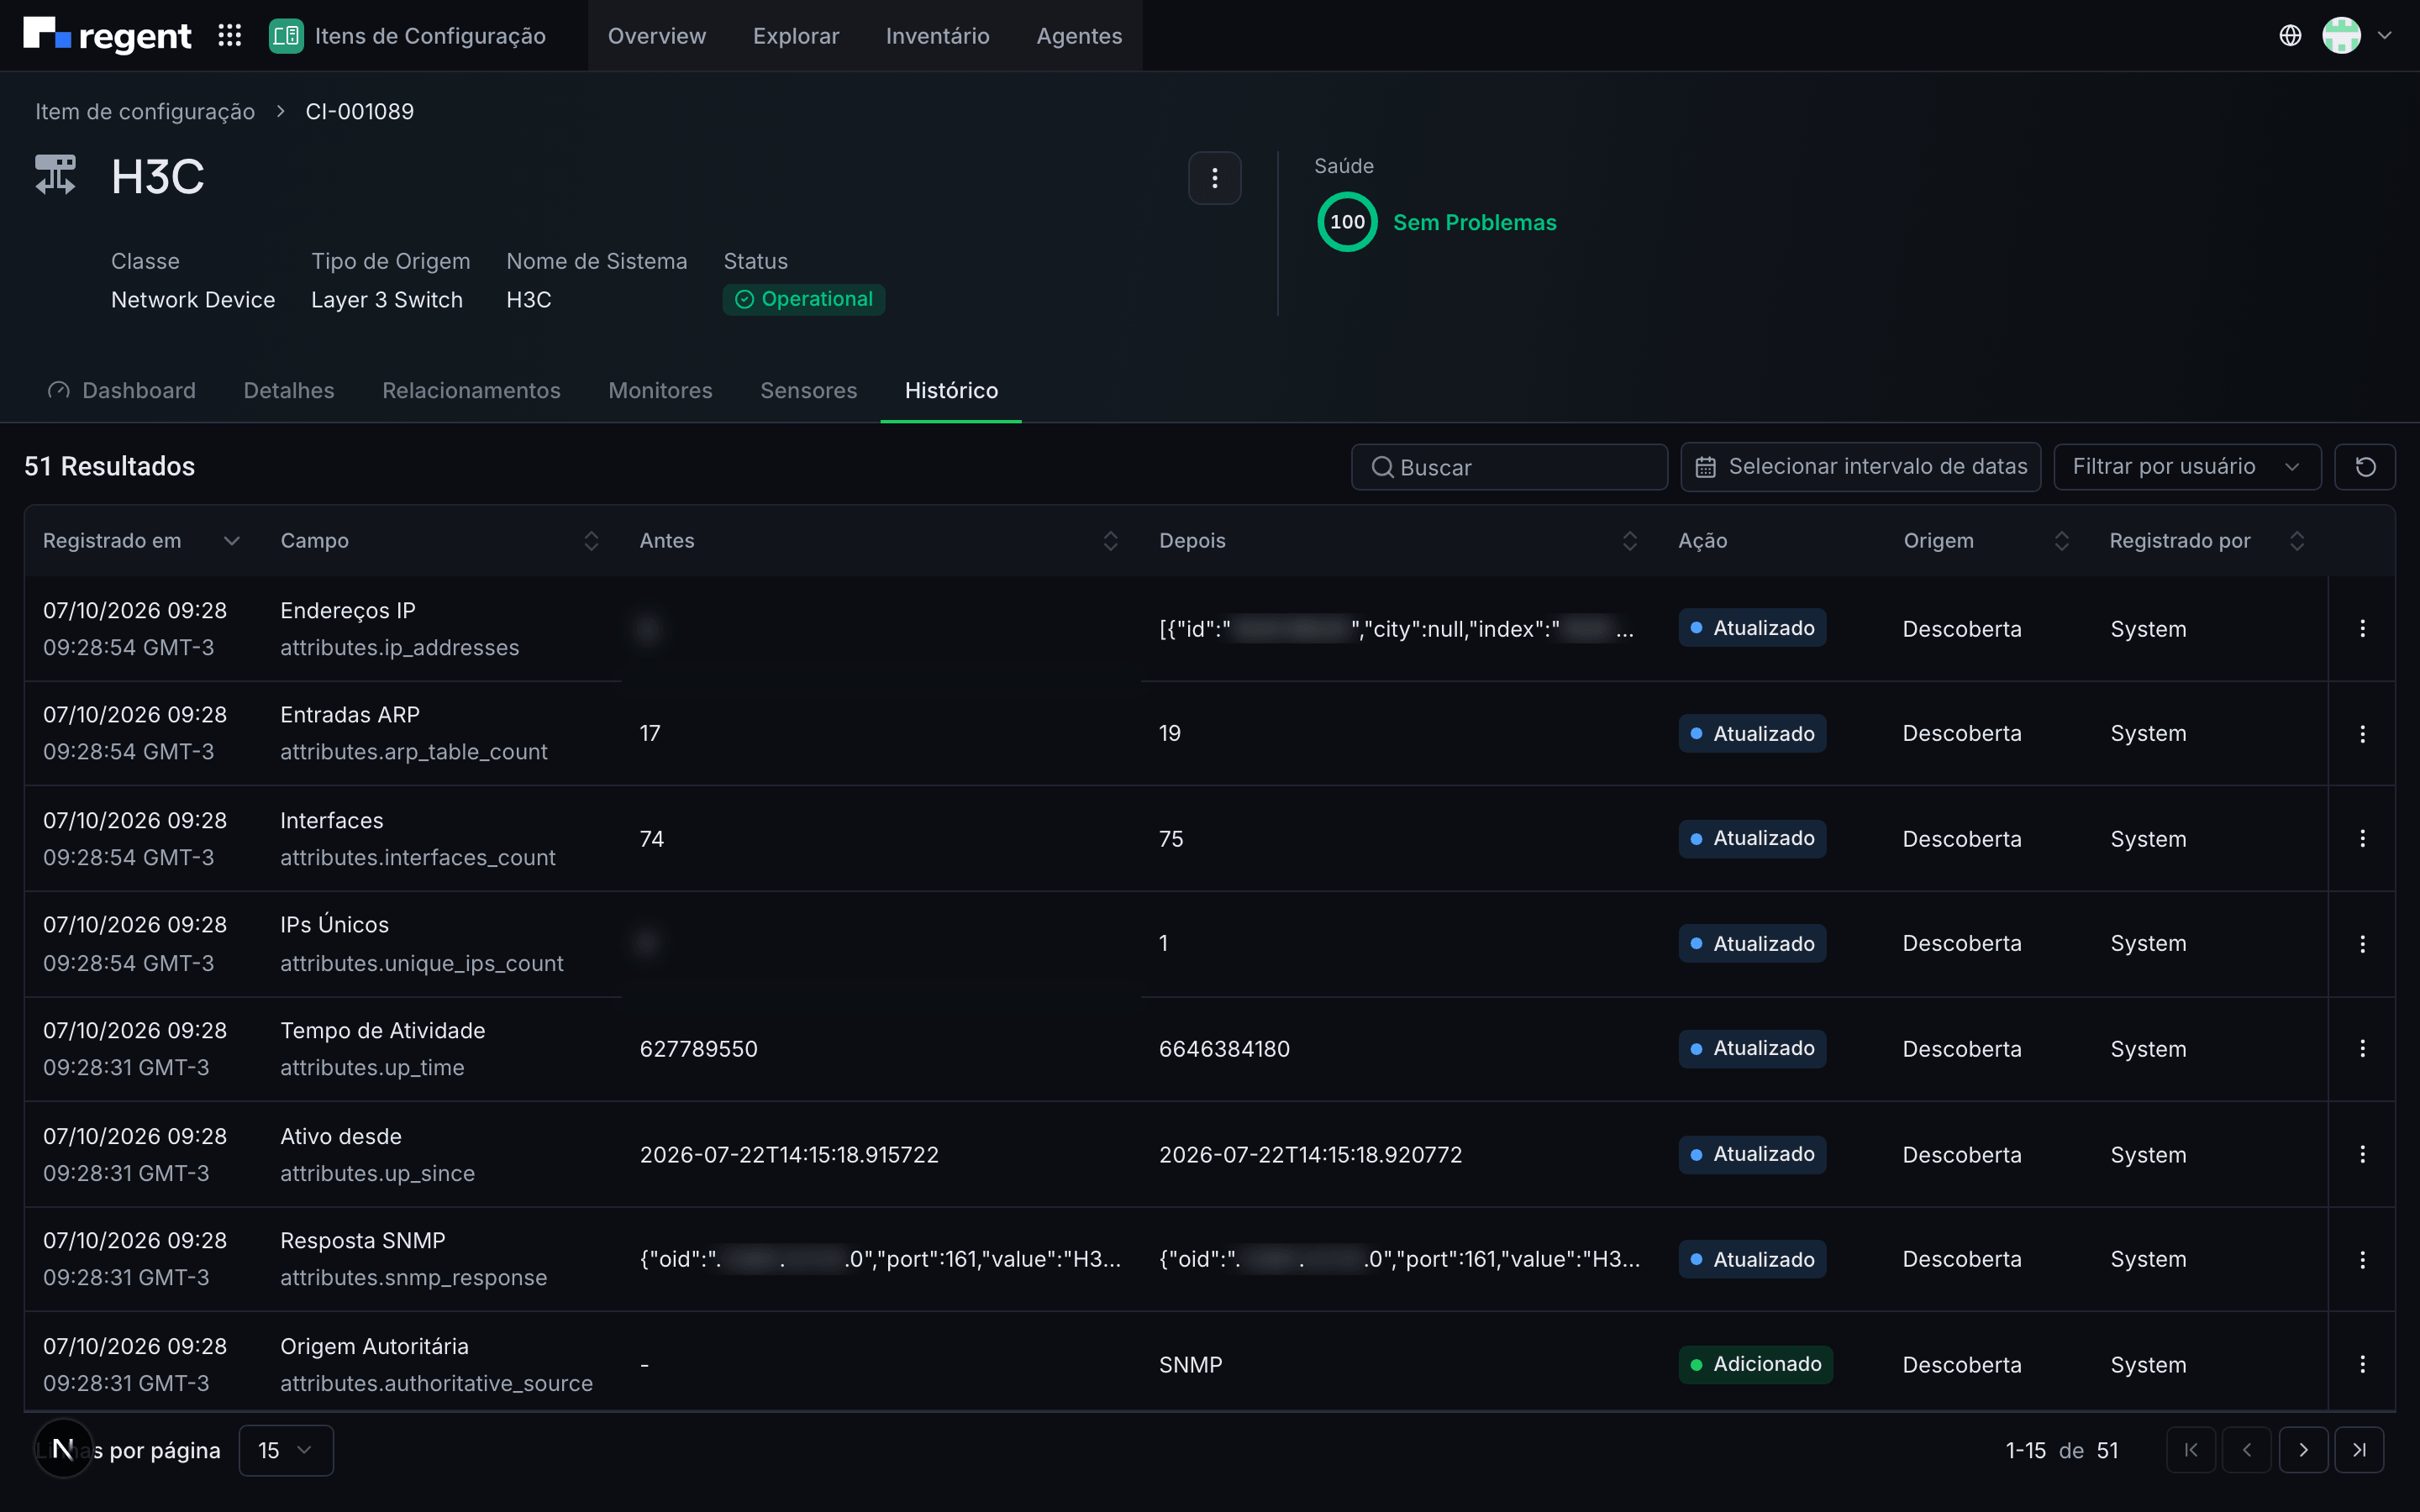
Task: Open the language globe icon
Action: click(2290, 36)
